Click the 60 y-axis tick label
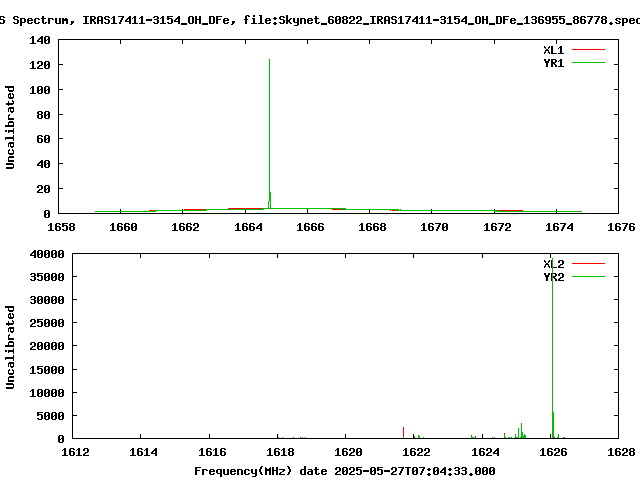 [x=43, y=140]
